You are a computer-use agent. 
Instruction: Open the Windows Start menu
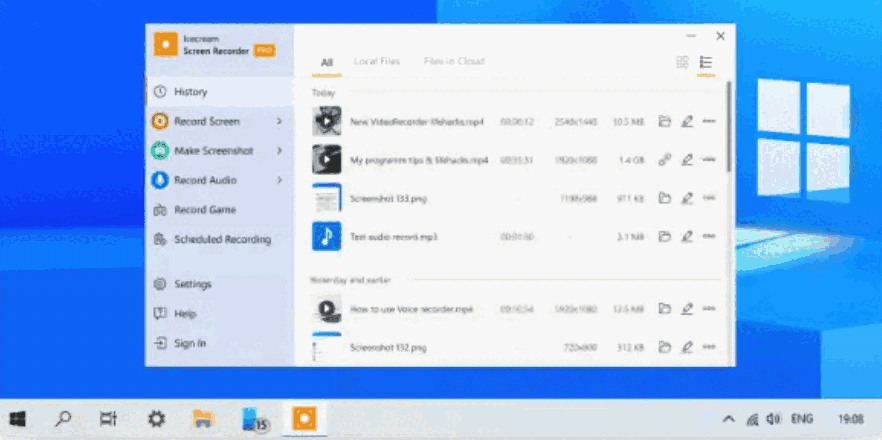click(17, 419)
